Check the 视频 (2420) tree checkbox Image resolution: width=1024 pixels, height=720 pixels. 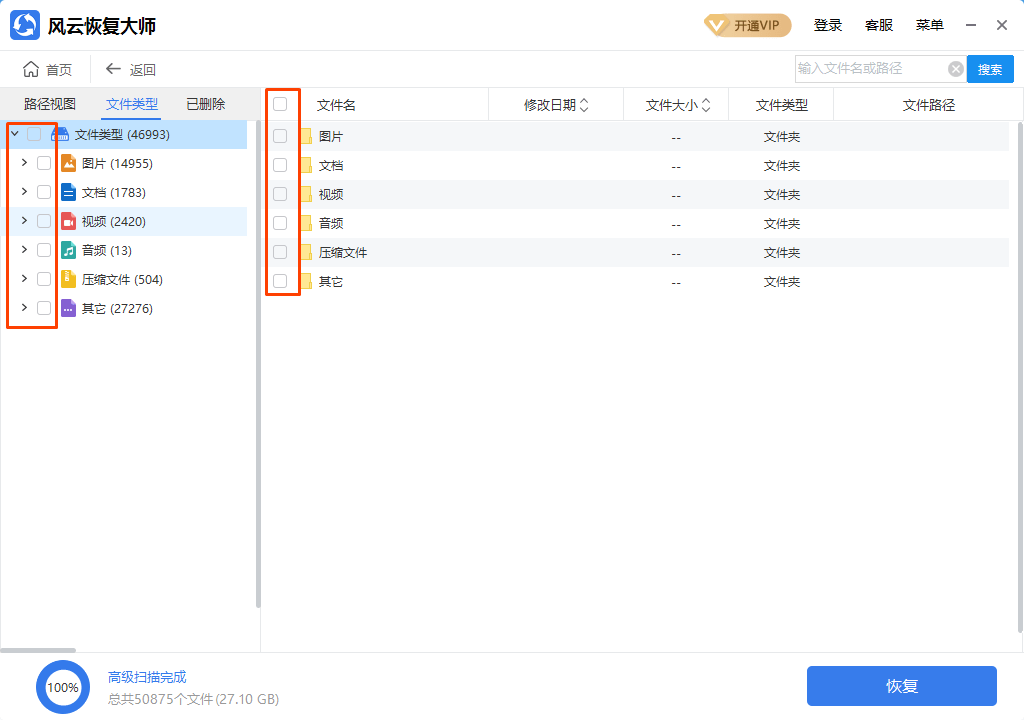[x=44, y=221]
